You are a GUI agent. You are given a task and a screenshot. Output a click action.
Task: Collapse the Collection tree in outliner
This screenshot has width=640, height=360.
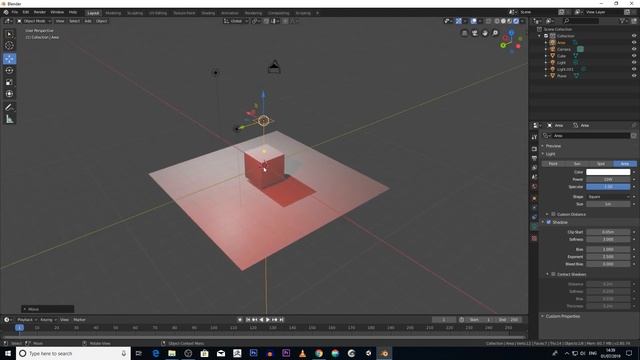pos(540,36)
